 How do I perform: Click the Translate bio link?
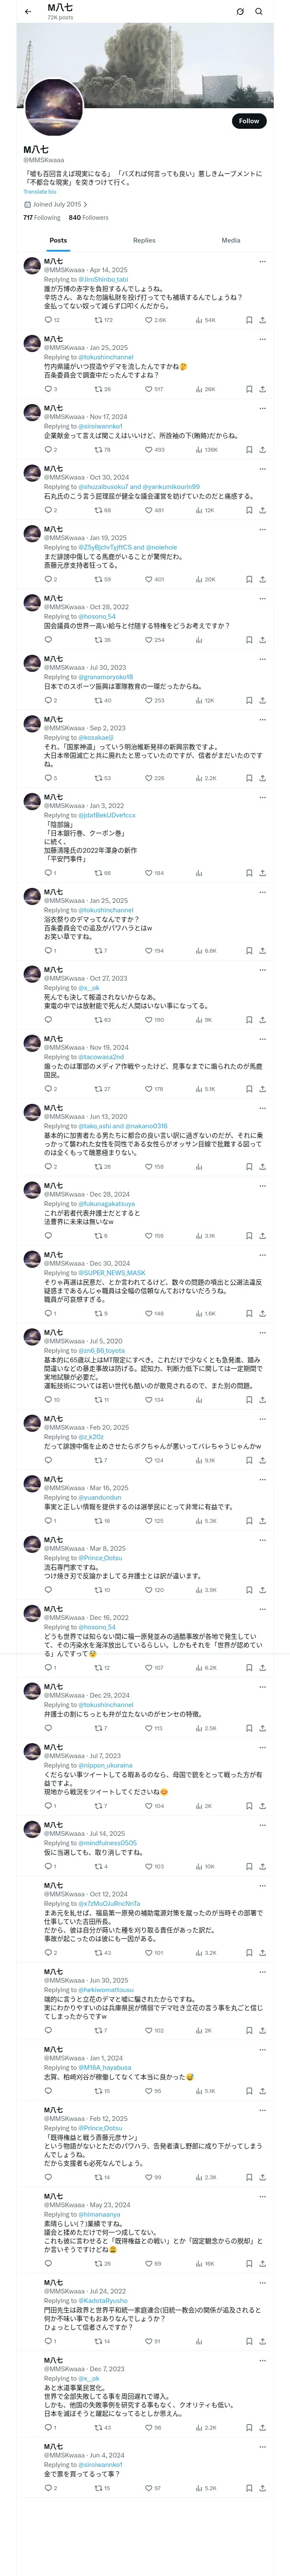tap(40, 191)
